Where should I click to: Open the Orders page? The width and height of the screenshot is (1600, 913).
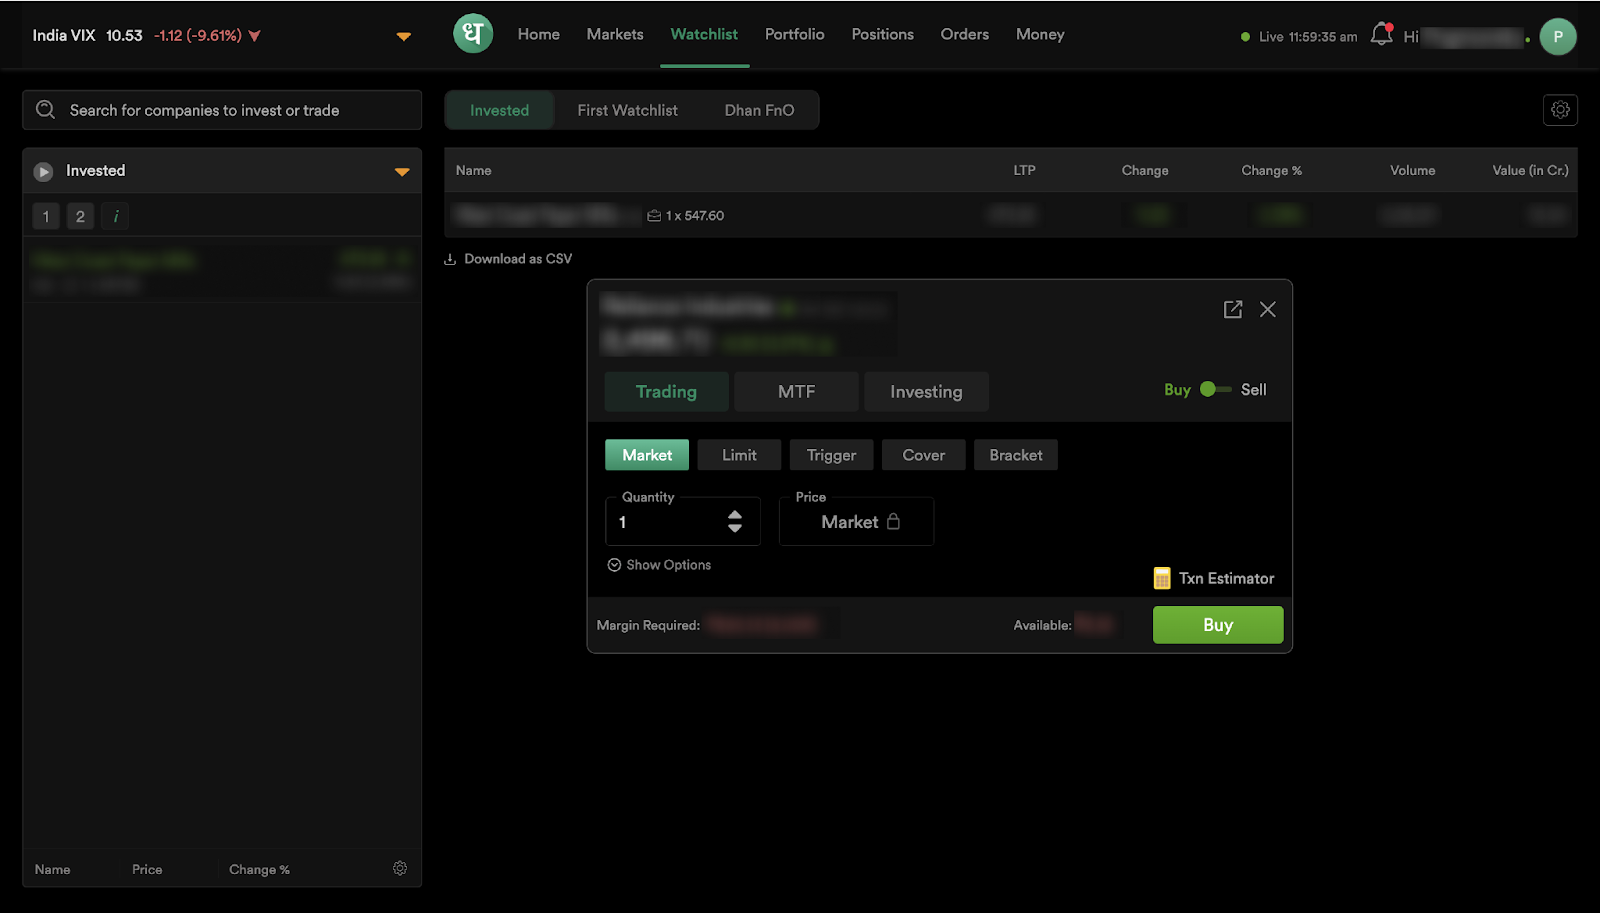click(x=965, y=34)
